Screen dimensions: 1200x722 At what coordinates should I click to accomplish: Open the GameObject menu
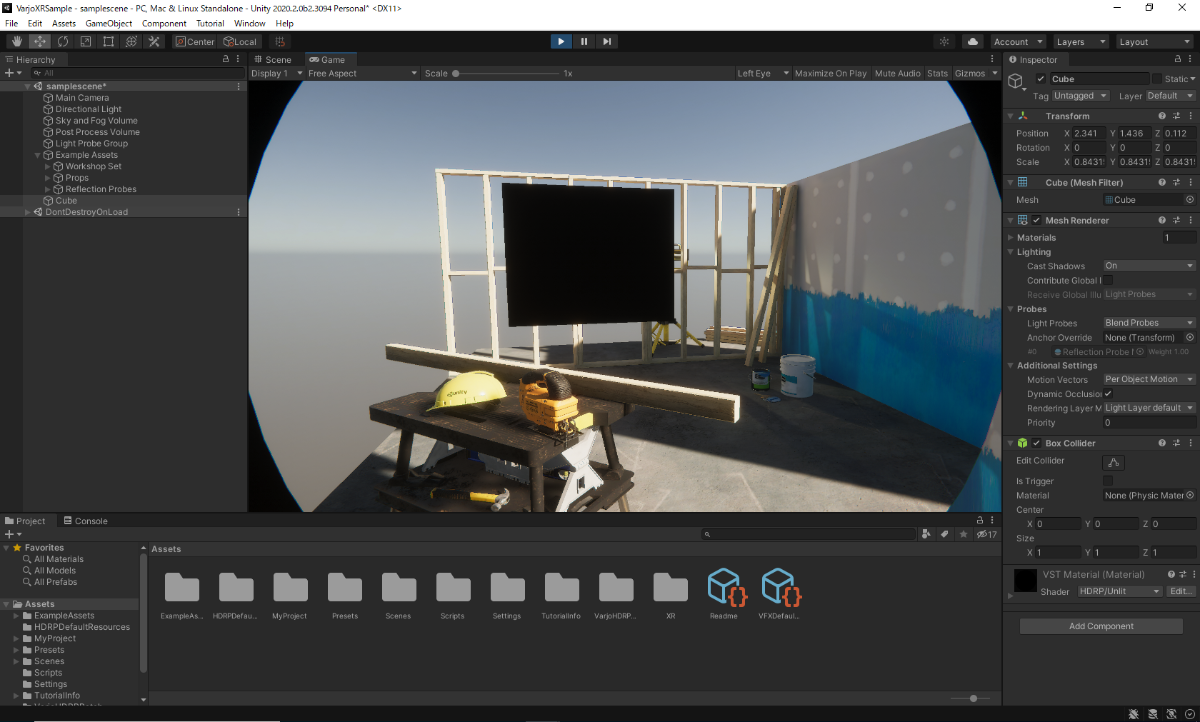point(108,23)
